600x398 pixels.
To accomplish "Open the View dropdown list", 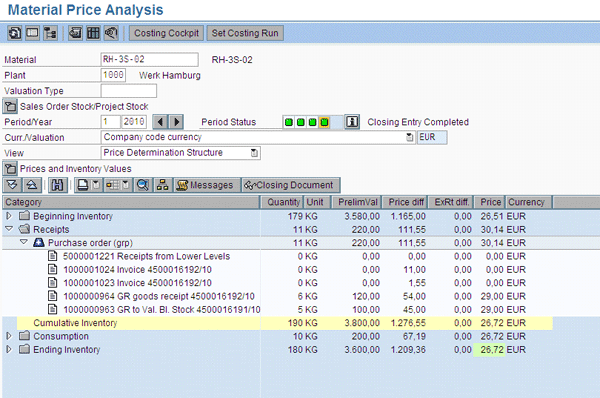I will click(x=254, y=153).
